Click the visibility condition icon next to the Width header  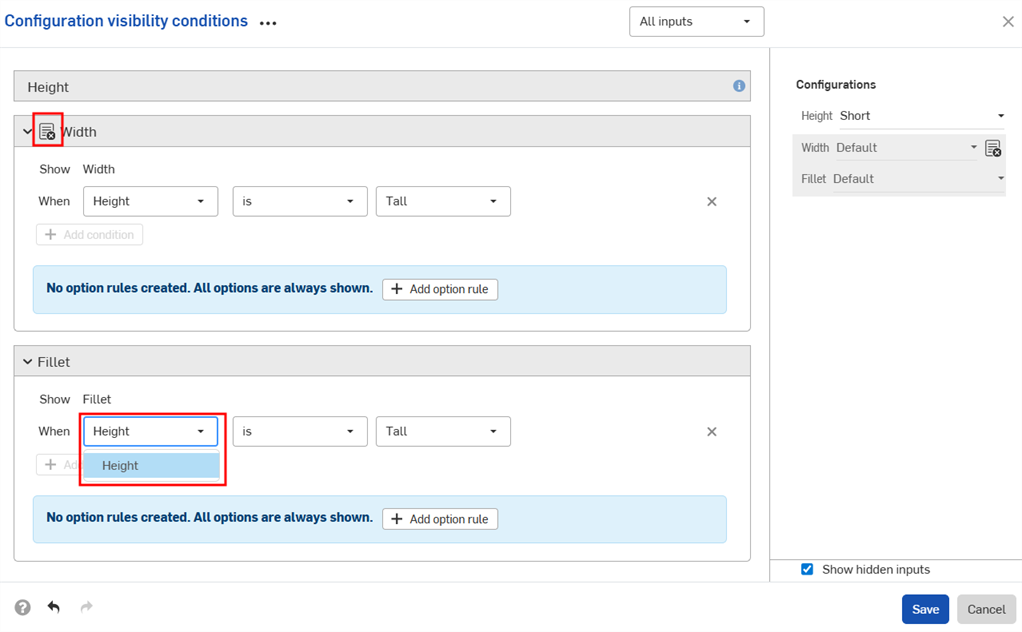click(x=47, y=132)
